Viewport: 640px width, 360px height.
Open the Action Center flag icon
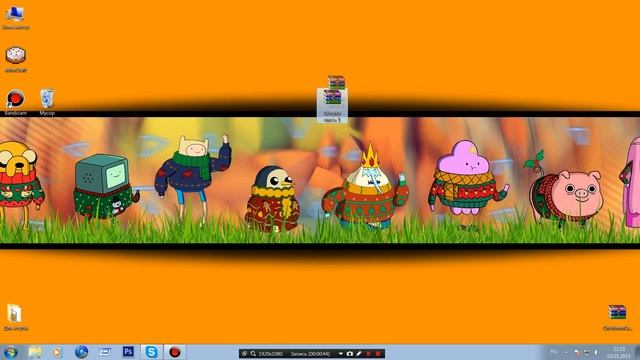coord(577,352)
